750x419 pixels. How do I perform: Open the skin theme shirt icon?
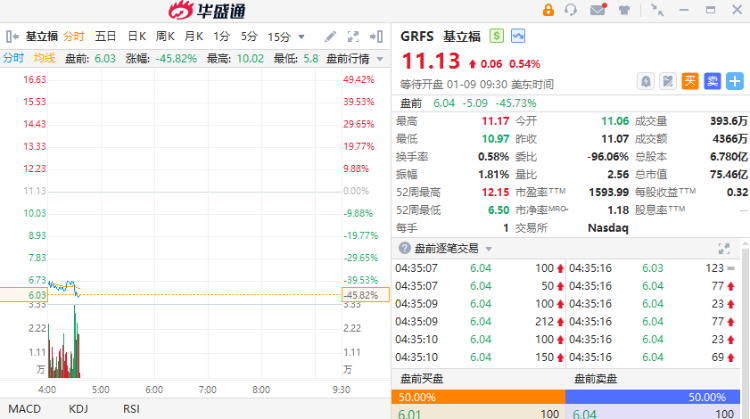pyautogui.click(x=624, y=10)
